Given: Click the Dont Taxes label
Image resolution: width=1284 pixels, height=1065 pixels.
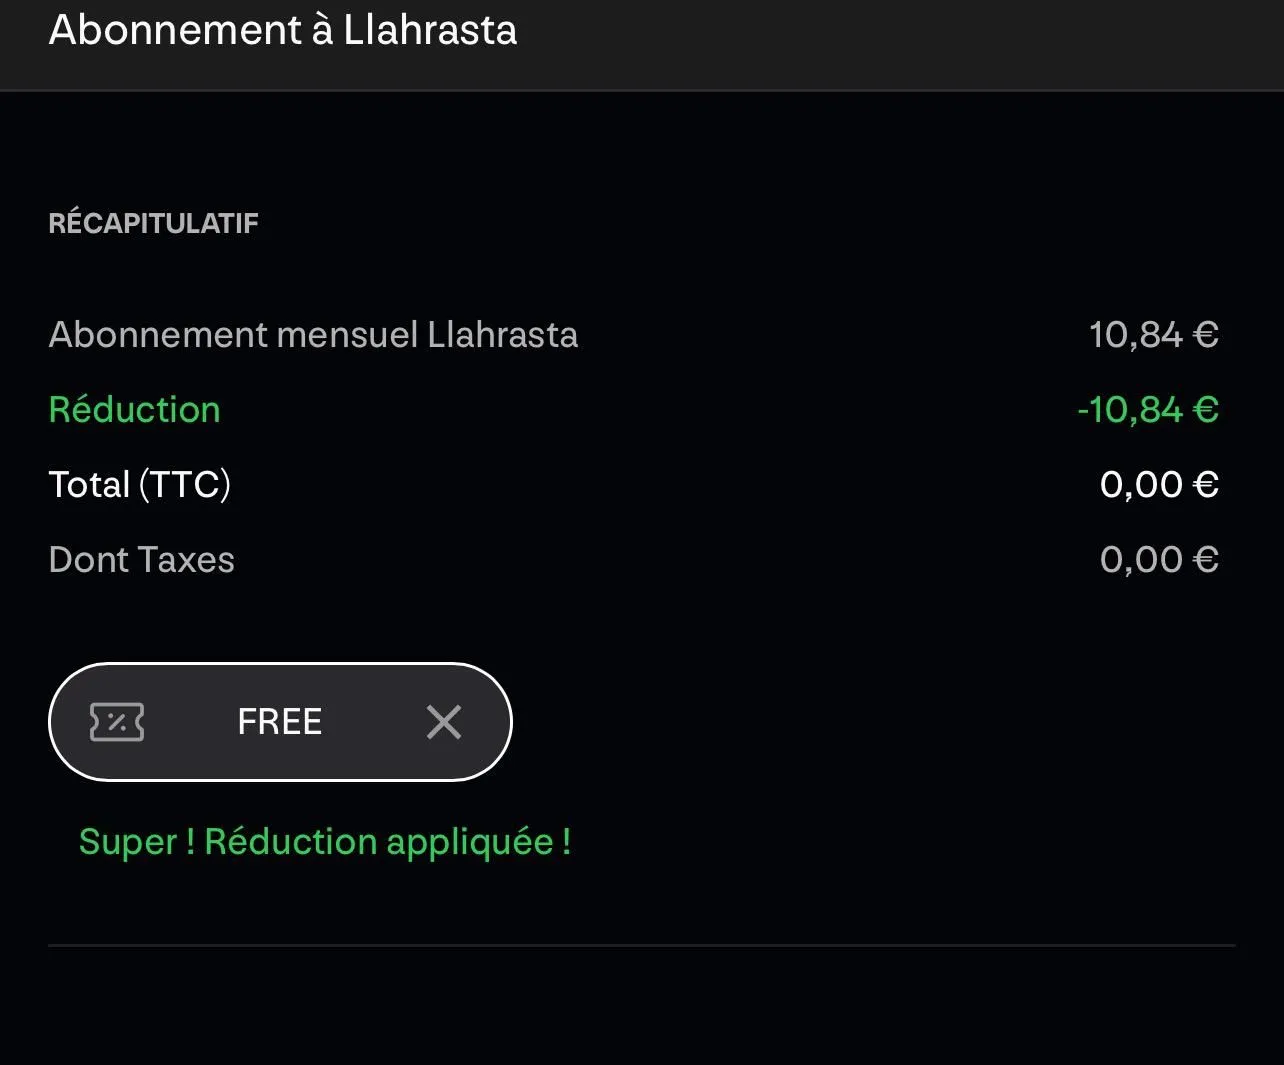Looking at the screenshot, I should click(x=141, y=560).
